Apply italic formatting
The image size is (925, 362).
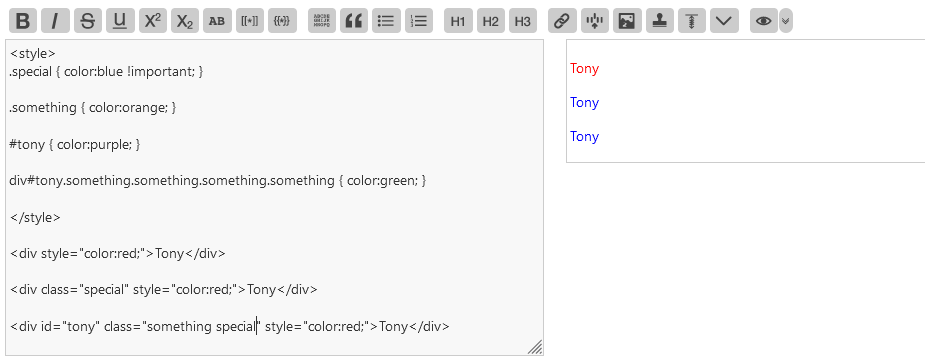pyautogui.click(x=55, y=21)
